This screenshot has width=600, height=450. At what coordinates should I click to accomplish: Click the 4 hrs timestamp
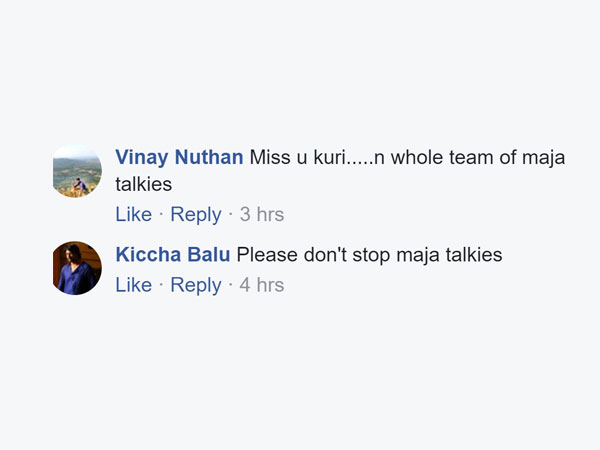click(x=262, y=285)
